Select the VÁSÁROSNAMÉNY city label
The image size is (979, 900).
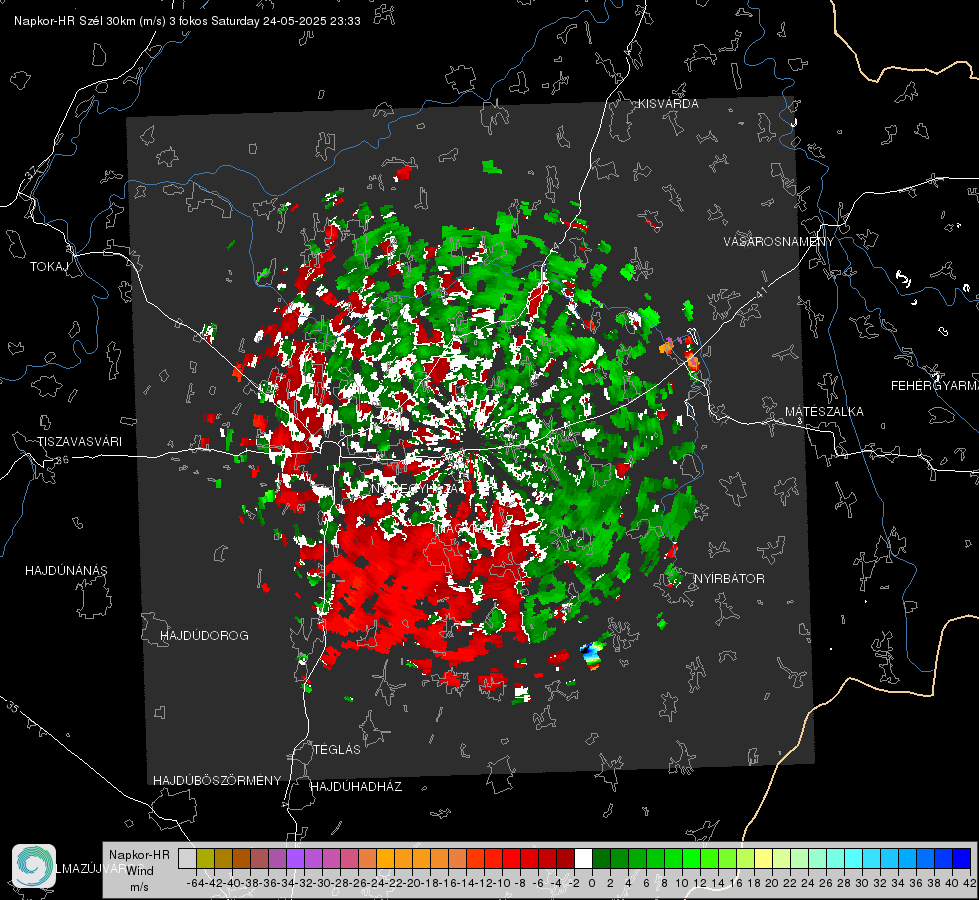point(779,242)
